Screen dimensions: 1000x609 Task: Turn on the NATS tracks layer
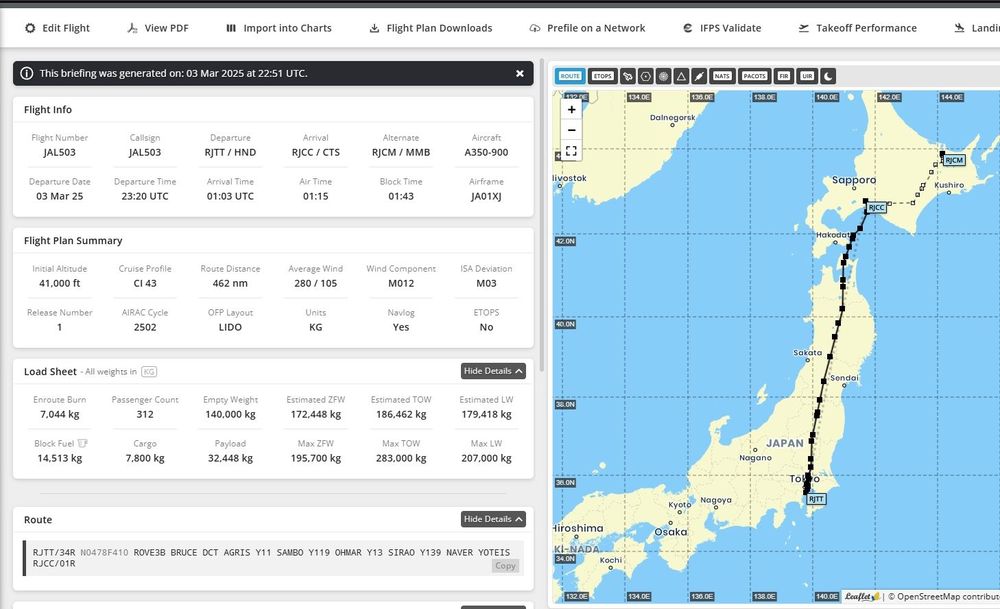coord(722,76)
